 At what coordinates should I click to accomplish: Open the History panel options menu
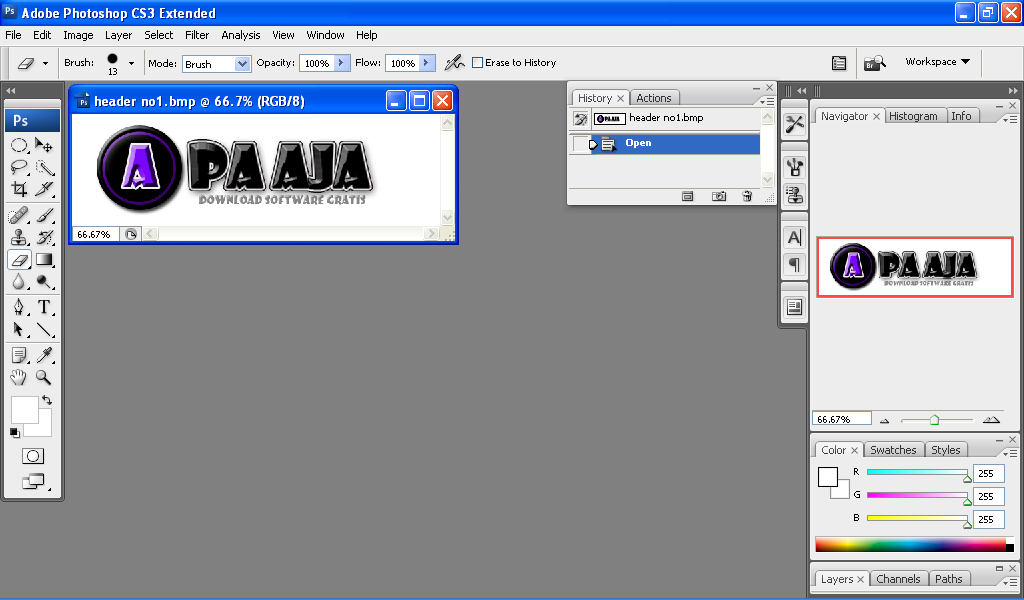coord(767,102)
